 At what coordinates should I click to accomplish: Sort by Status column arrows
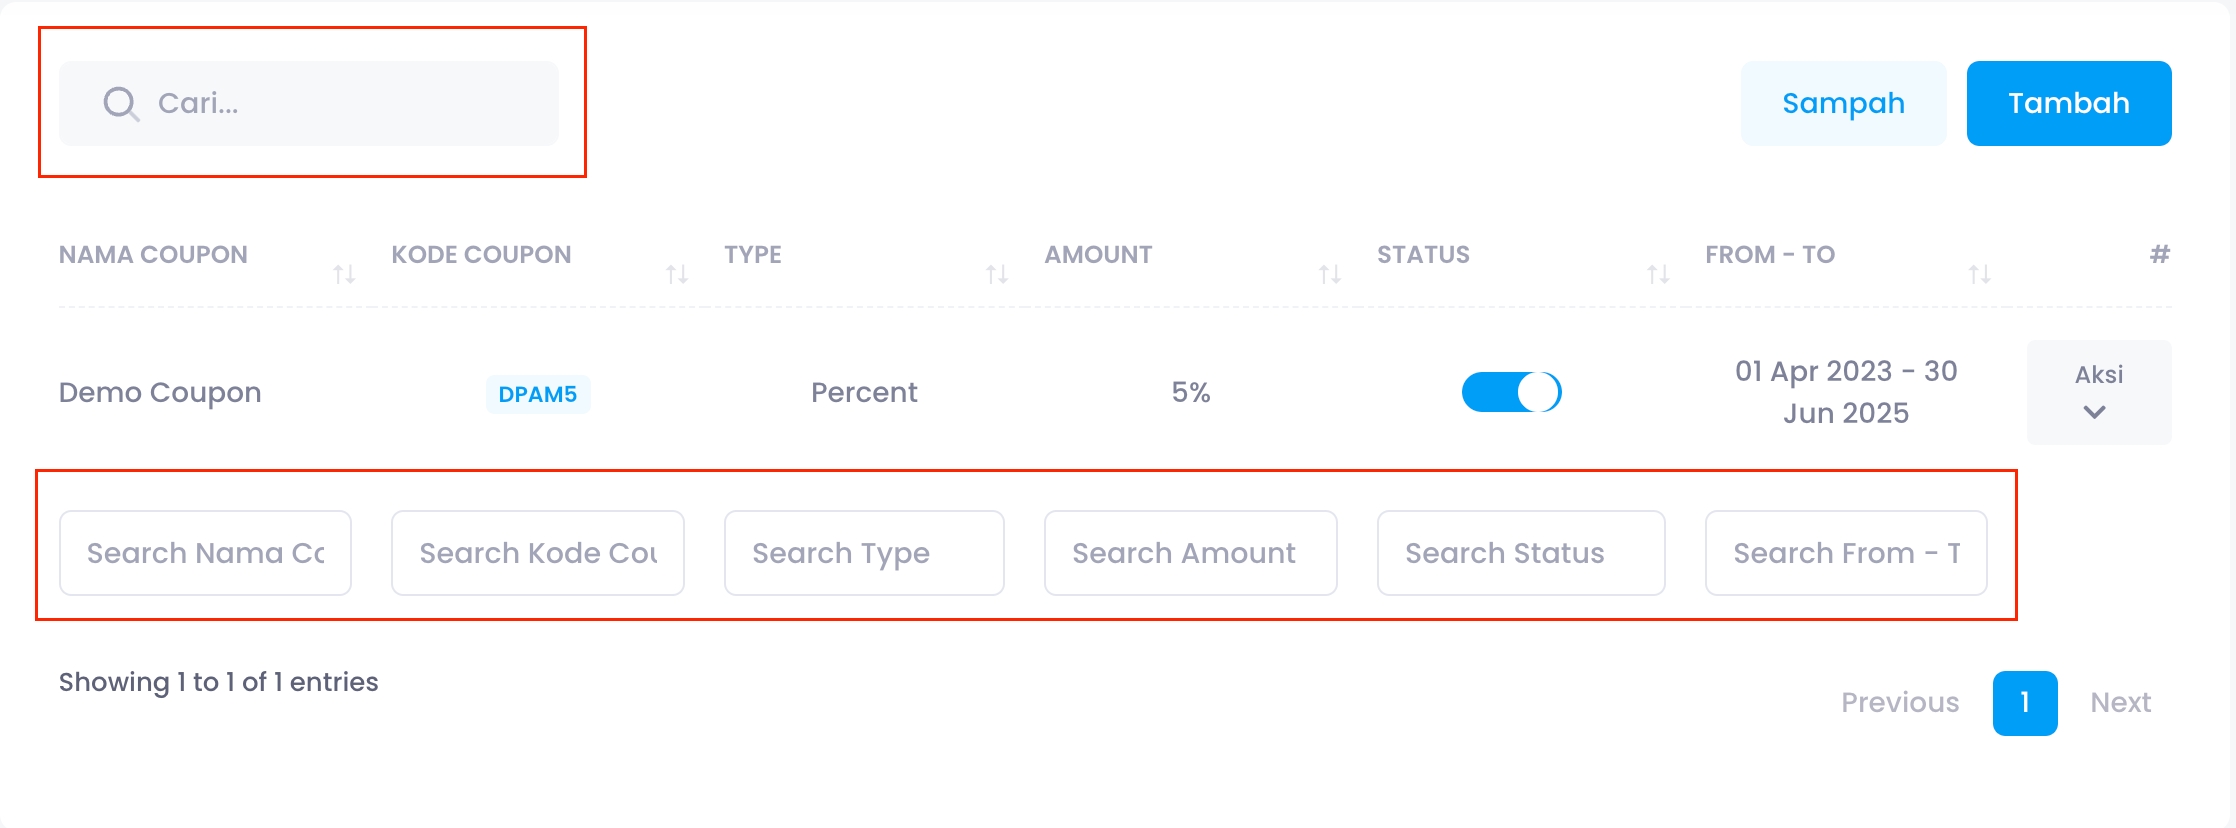point(1658,273)
